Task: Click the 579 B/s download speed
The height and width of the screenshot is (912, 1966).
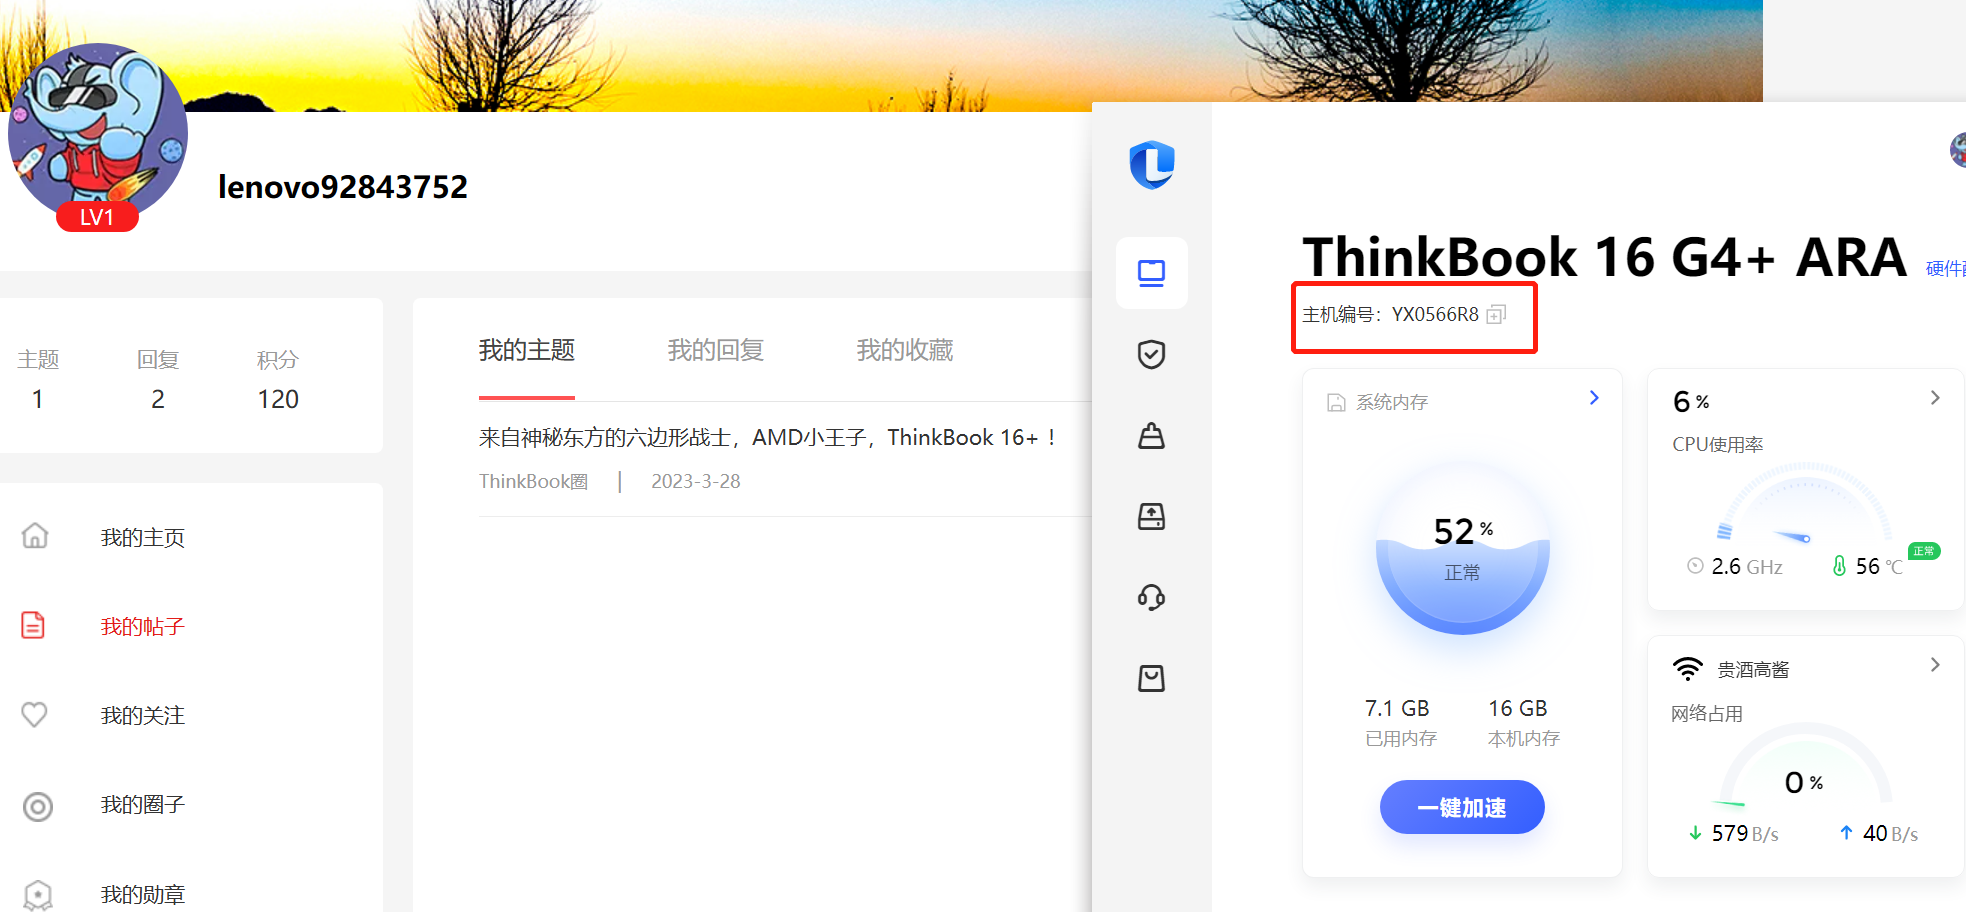Action: (x=1745, y=833)
